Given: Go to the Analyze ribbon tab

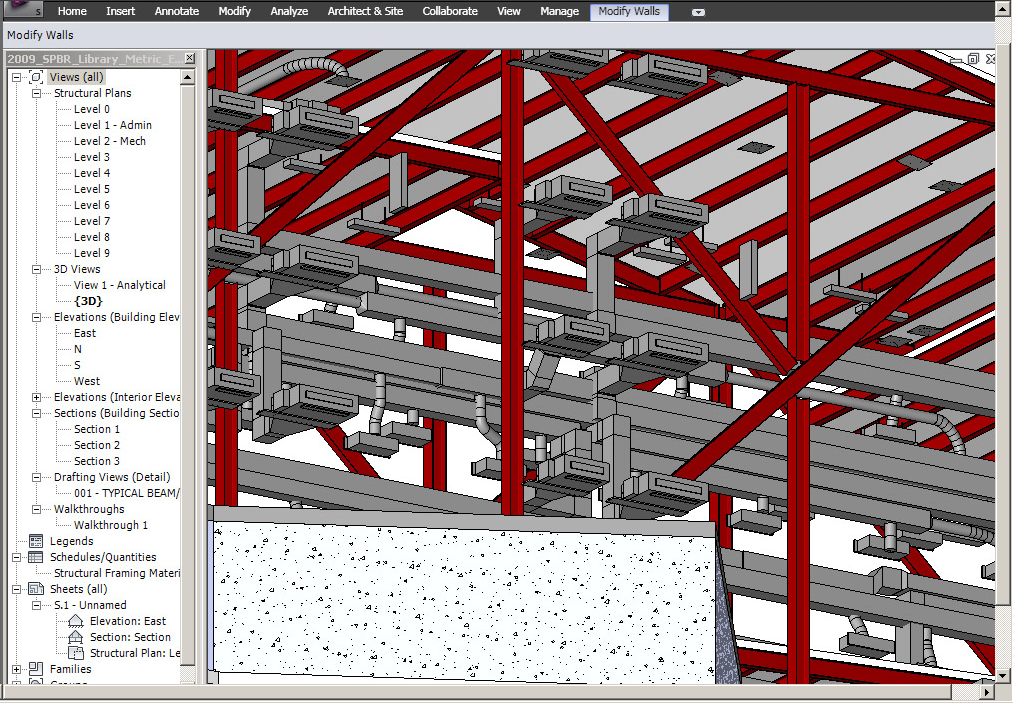Looking at the screenshot, I should (x=289, y=11).
